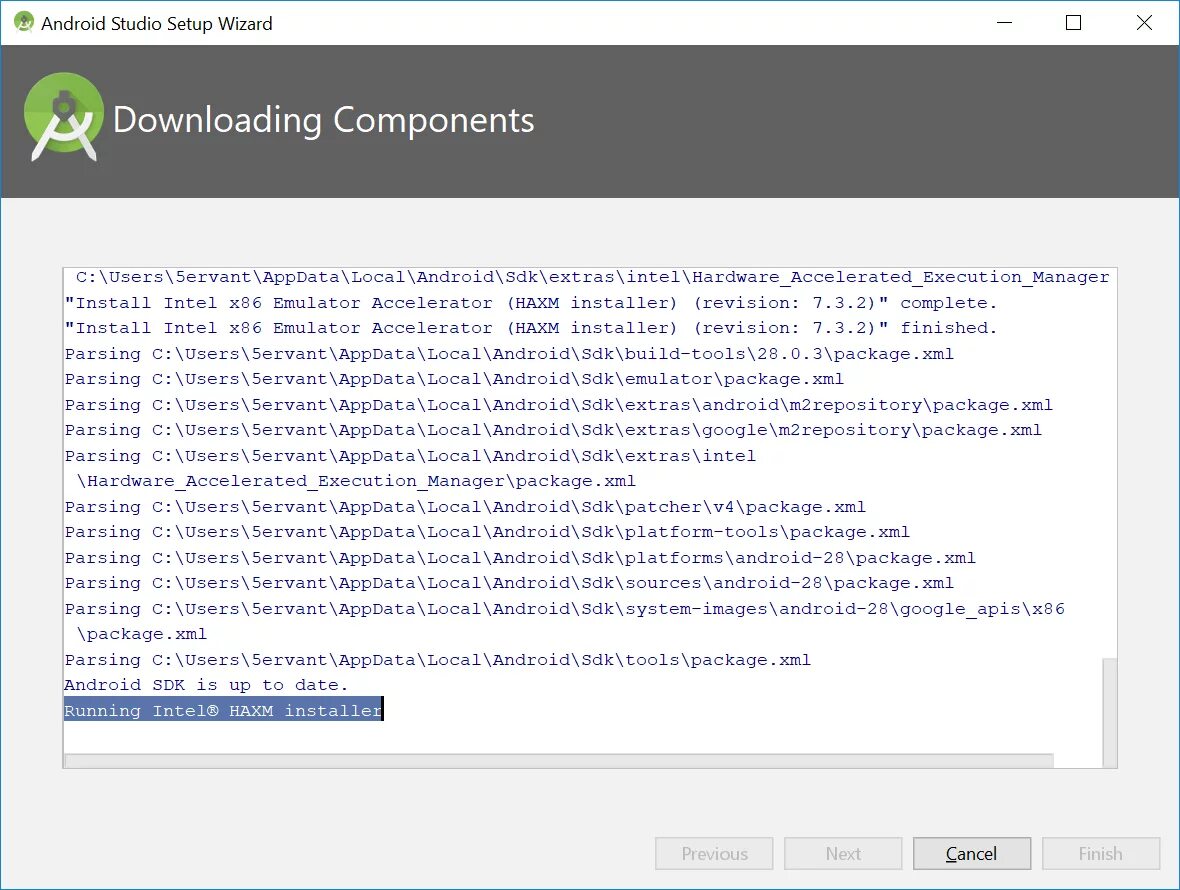Click the line parsing Sdk\extras\intel

click(410, 455)
